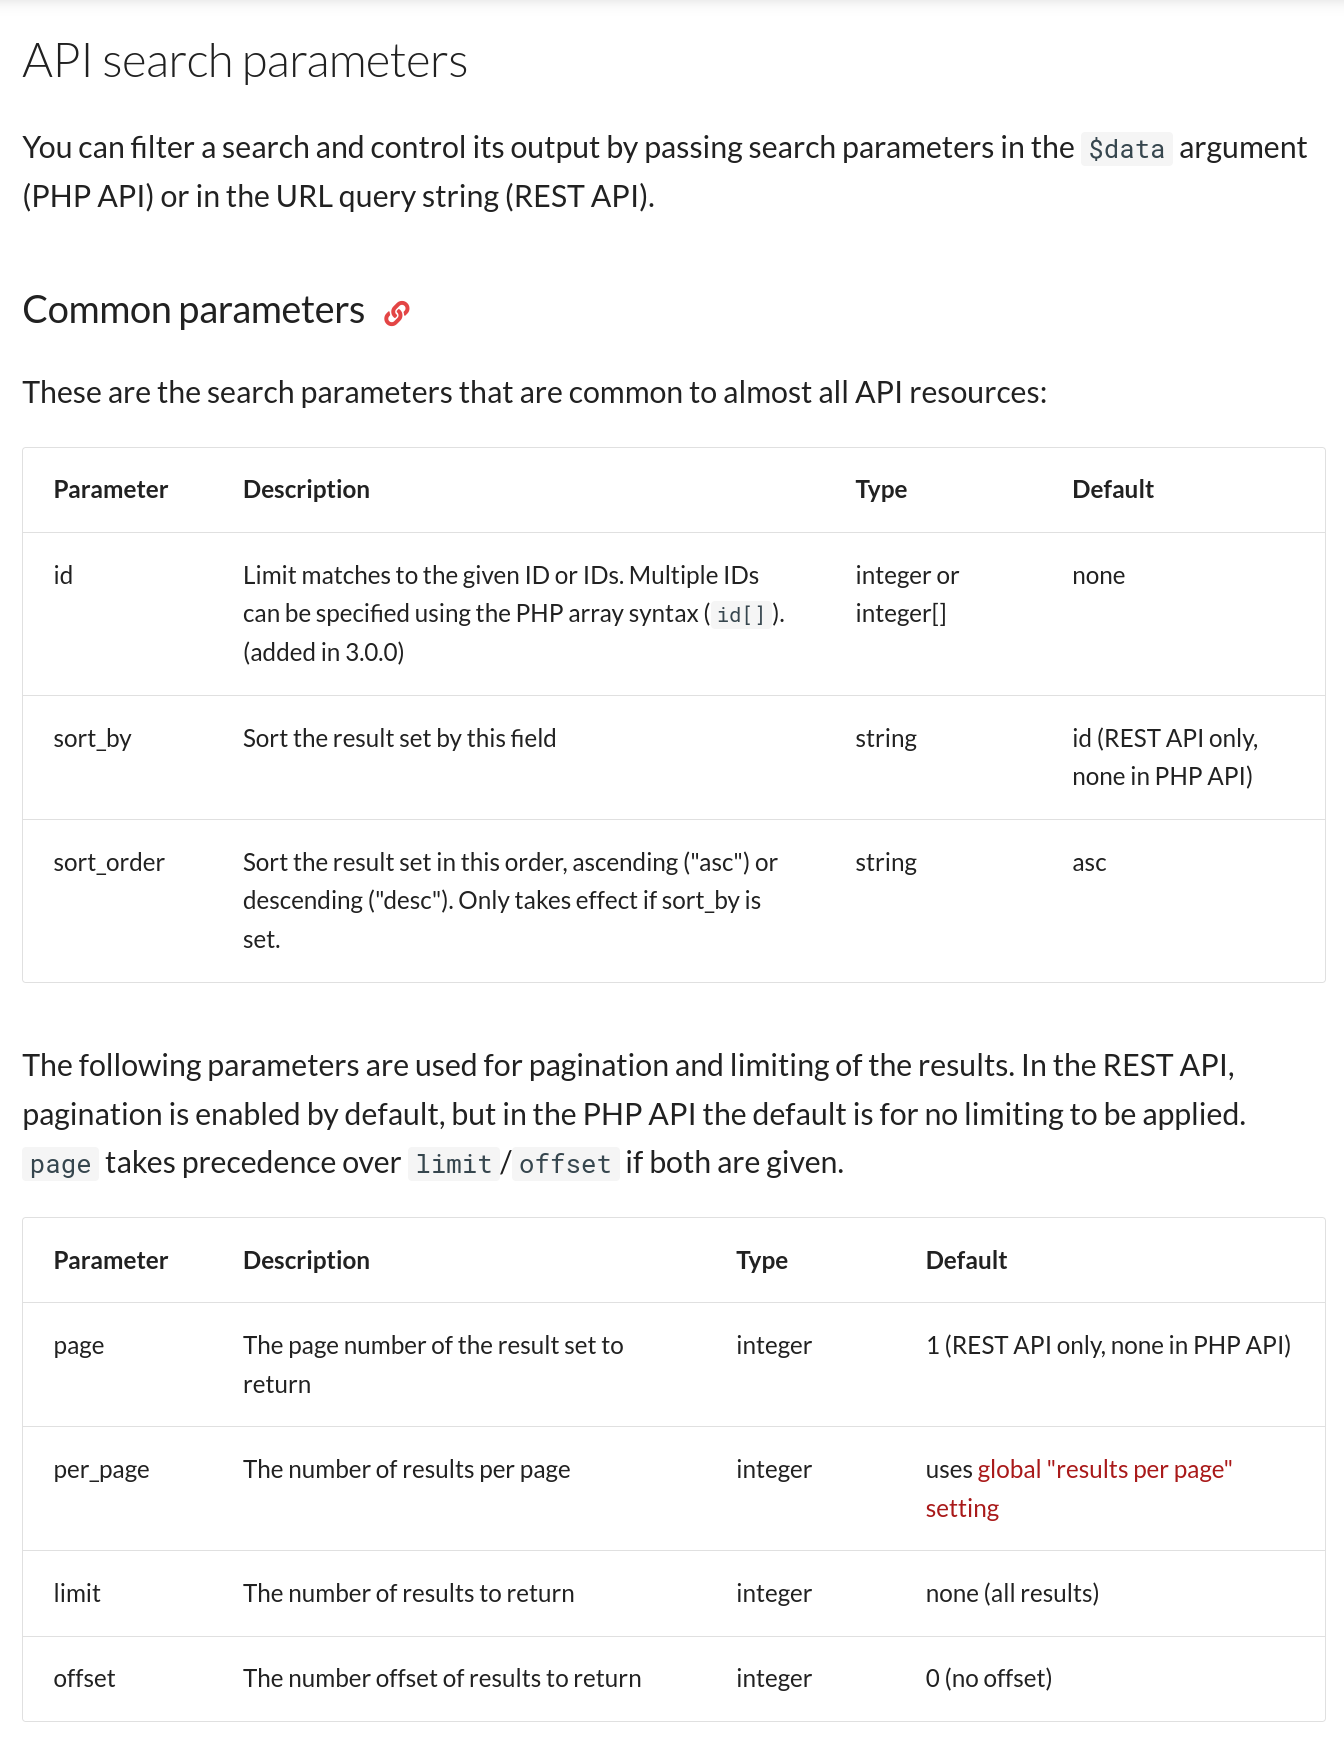Click the sort_order parameter name cell
The image size is (1344, 1742).
click(109, 862)
